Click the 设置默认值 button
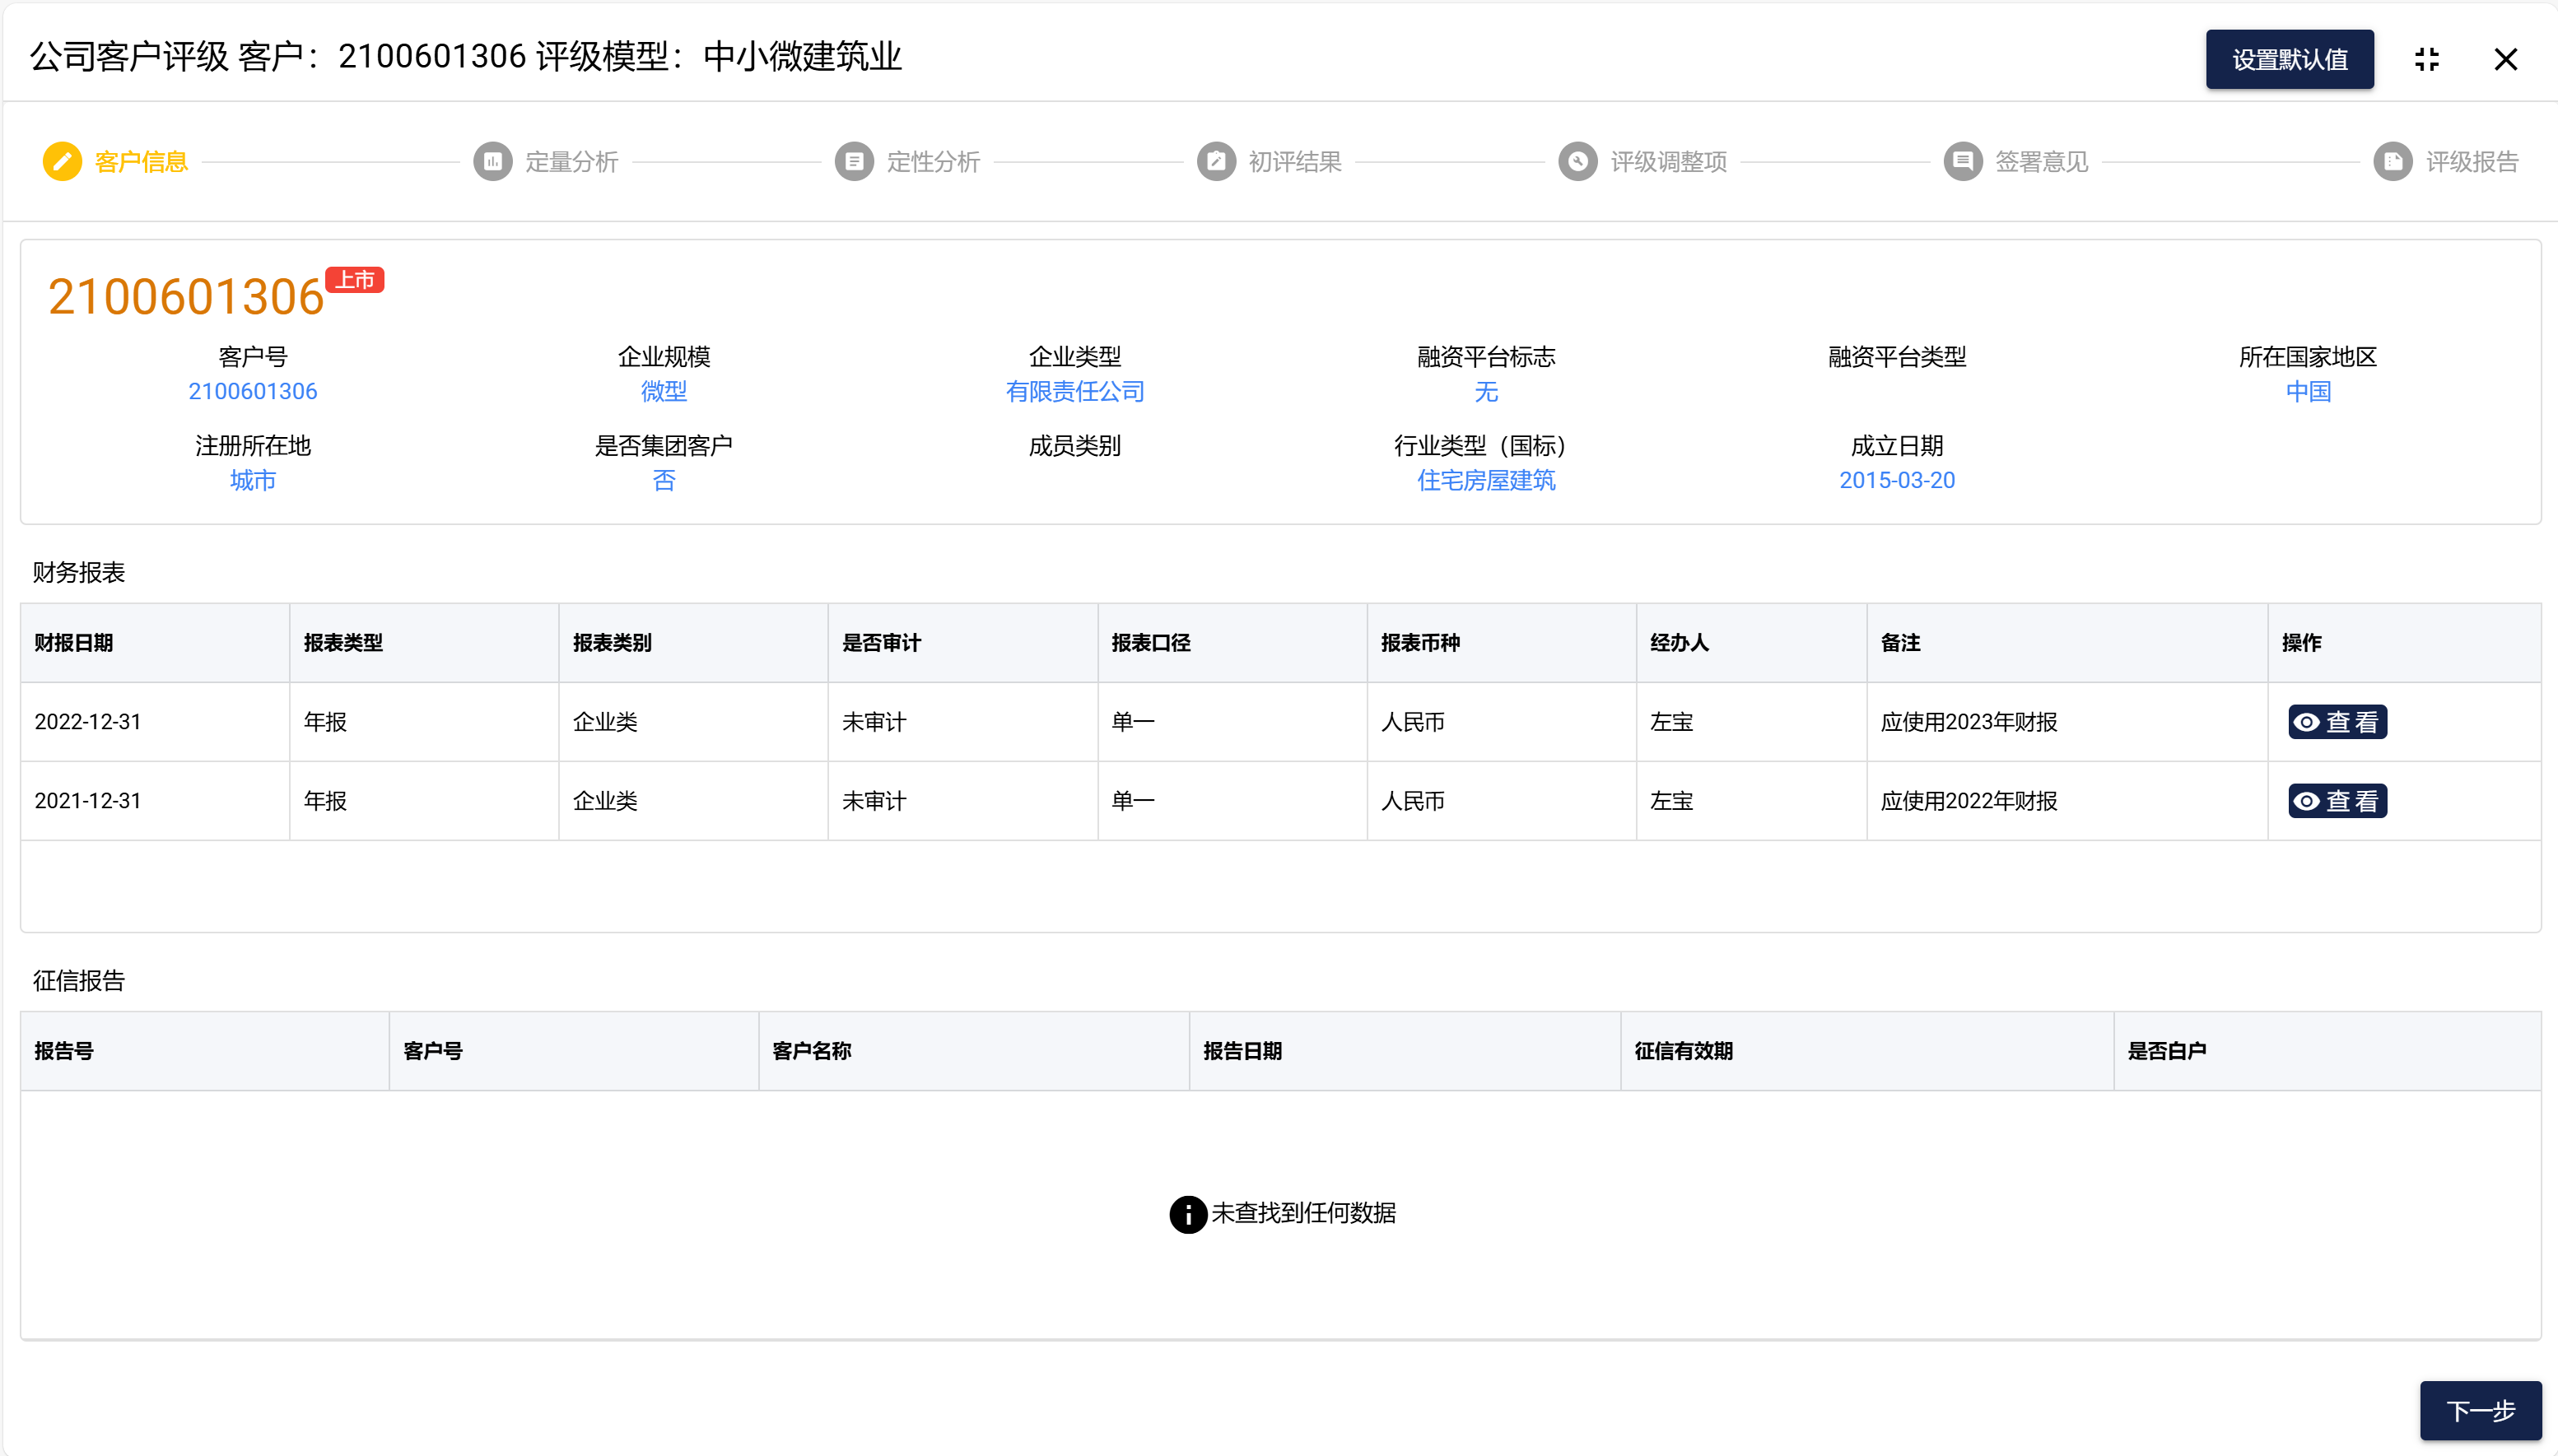Image resolution: width=2558 pixels, height=1456 pixels. click(2289, 59)
